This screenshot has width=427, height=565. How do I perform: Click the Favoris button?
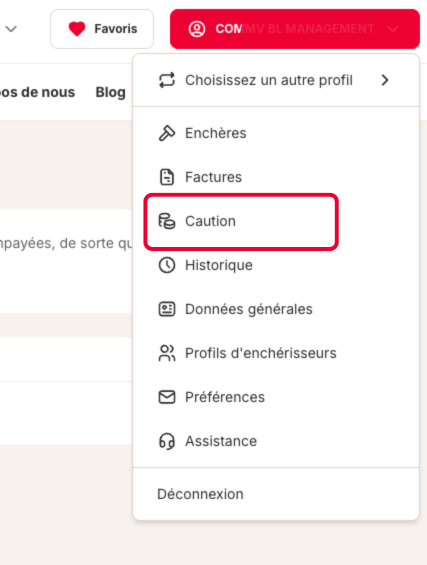point(102,29)
